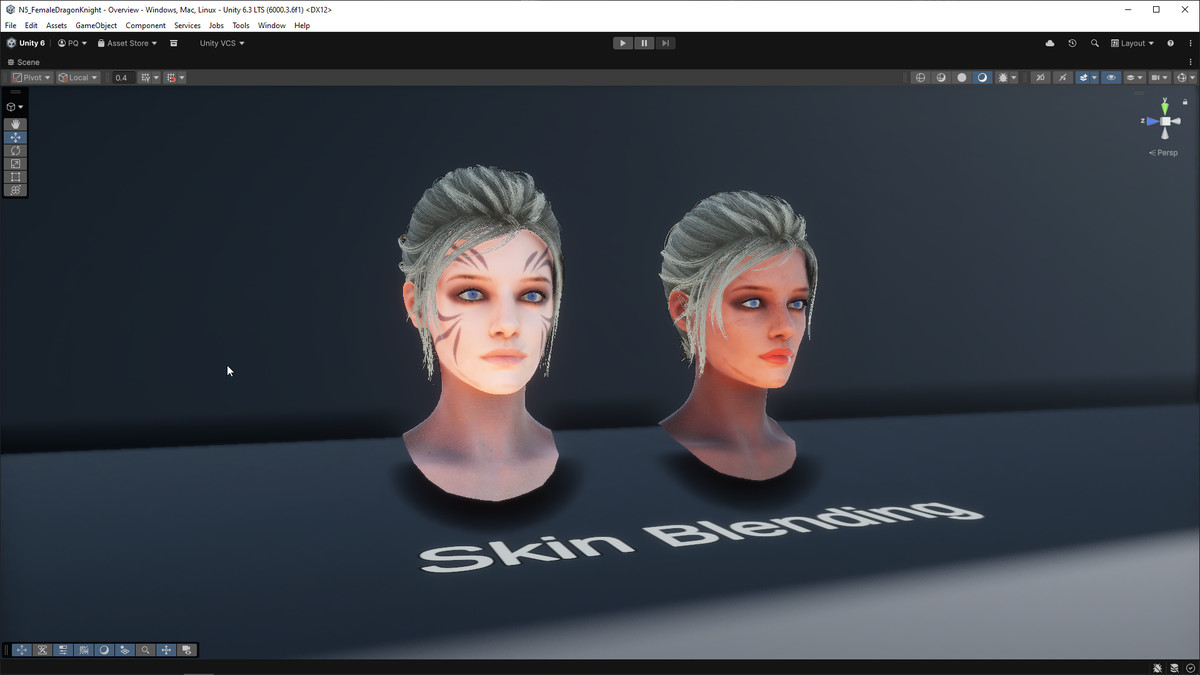Select the Rect transform tool
Viewport: 1200px width, 675px height.
pos(15,177)
